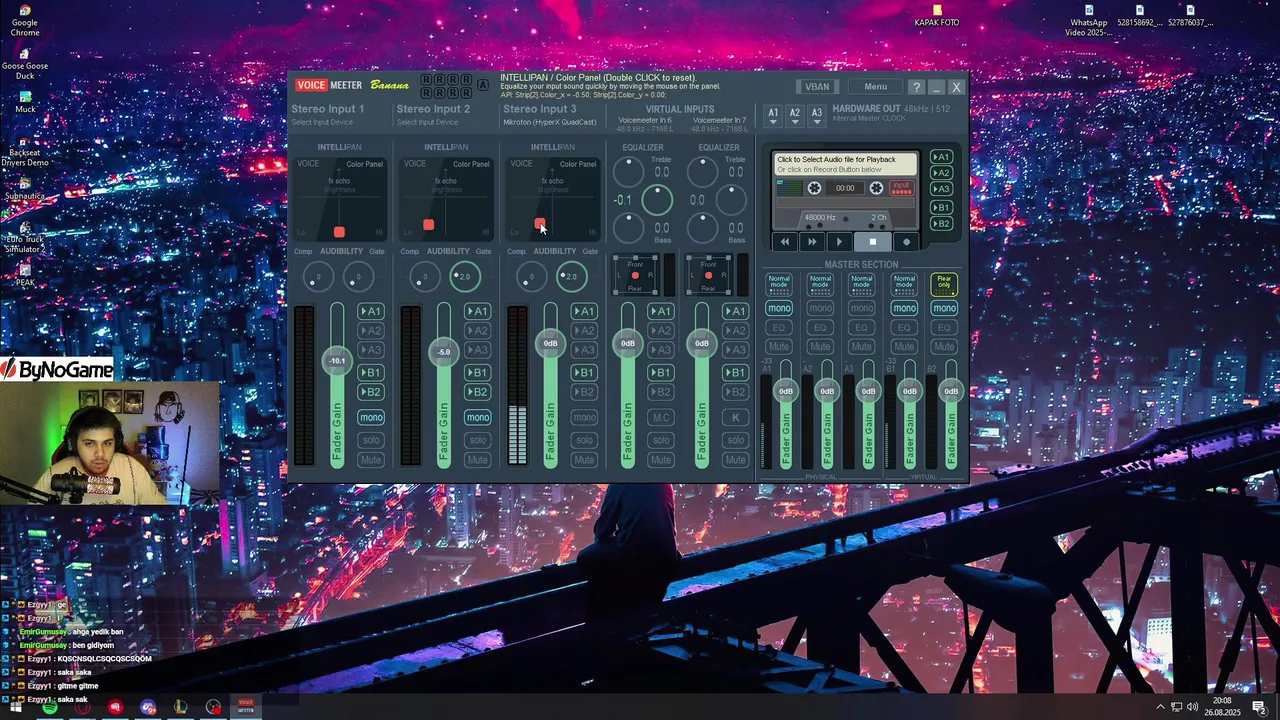Screen dimensions: 1280x720
Task: Open the Subnautica desktop shortcut
Action: point(25,189)
